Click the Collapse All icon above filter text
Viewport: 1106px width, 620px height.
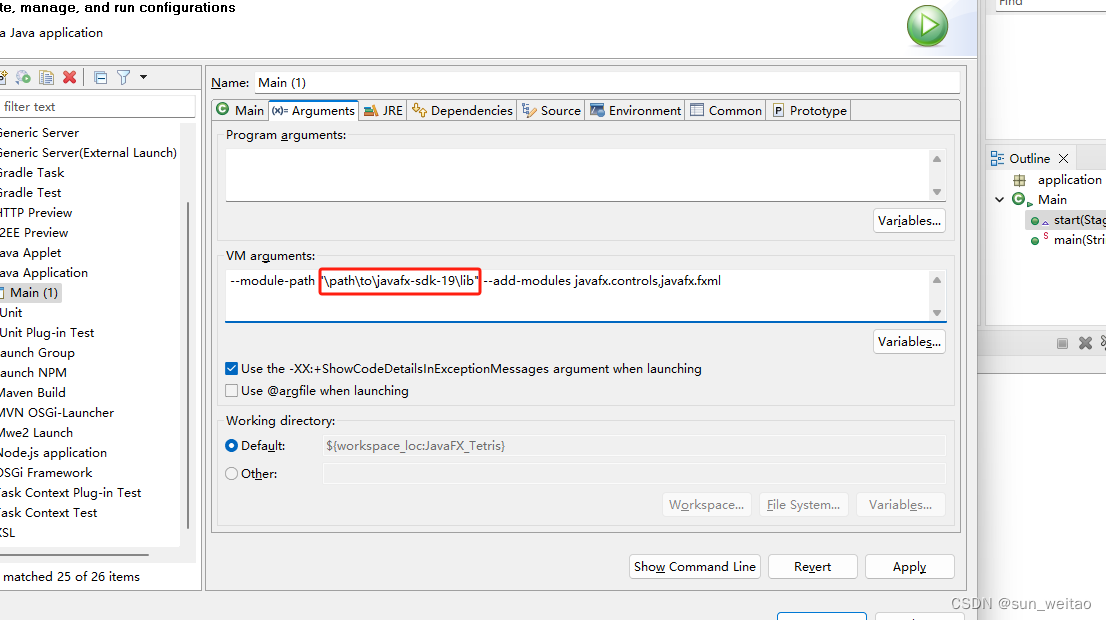pos(100,77)
